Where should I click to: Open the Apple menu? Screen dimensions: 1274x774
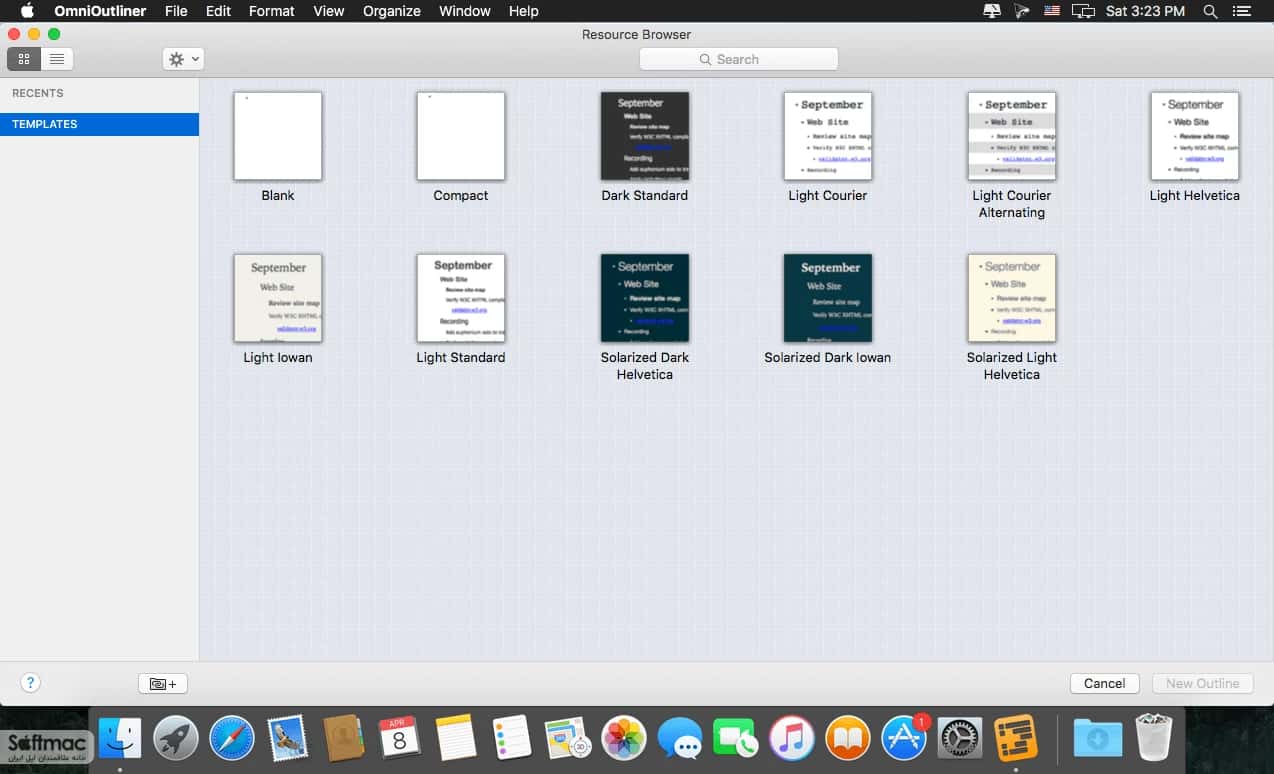pyautogui.click(x=27, y=11)
